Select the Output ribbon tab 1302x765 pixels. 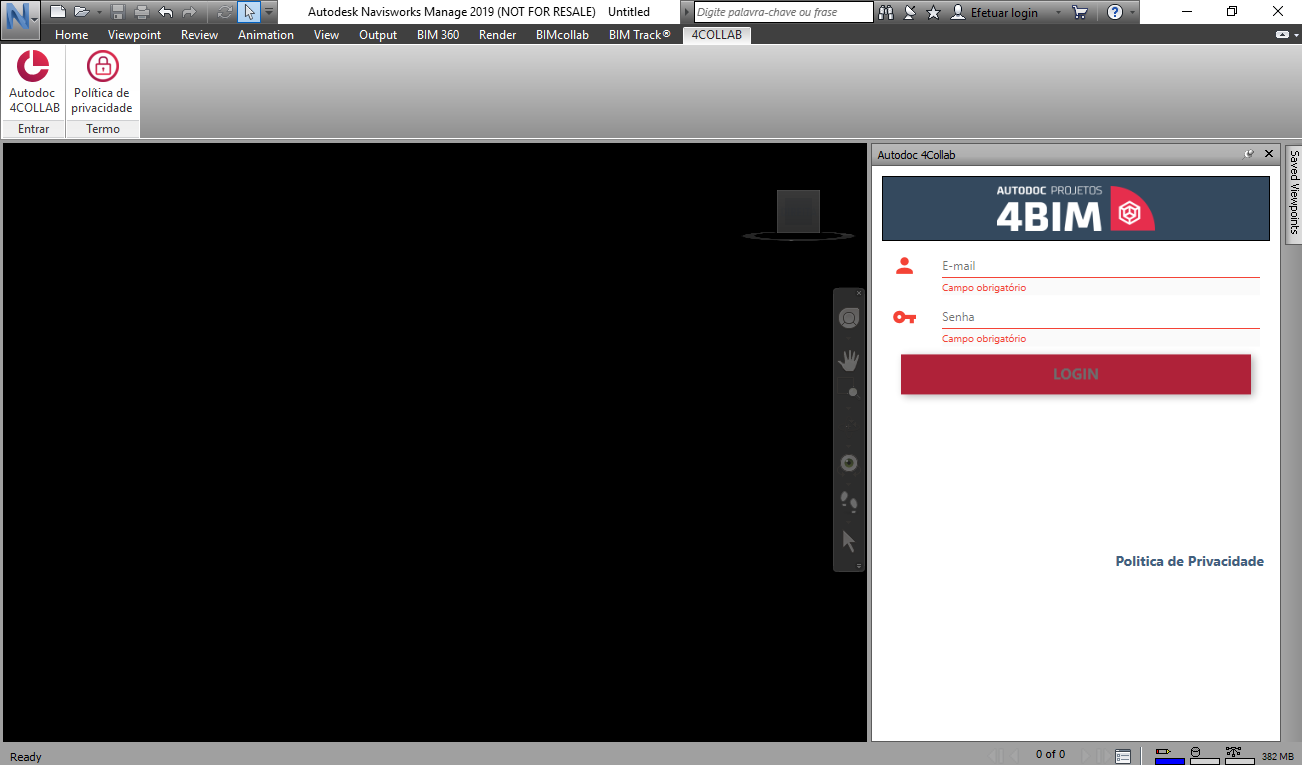pos(378,35)
